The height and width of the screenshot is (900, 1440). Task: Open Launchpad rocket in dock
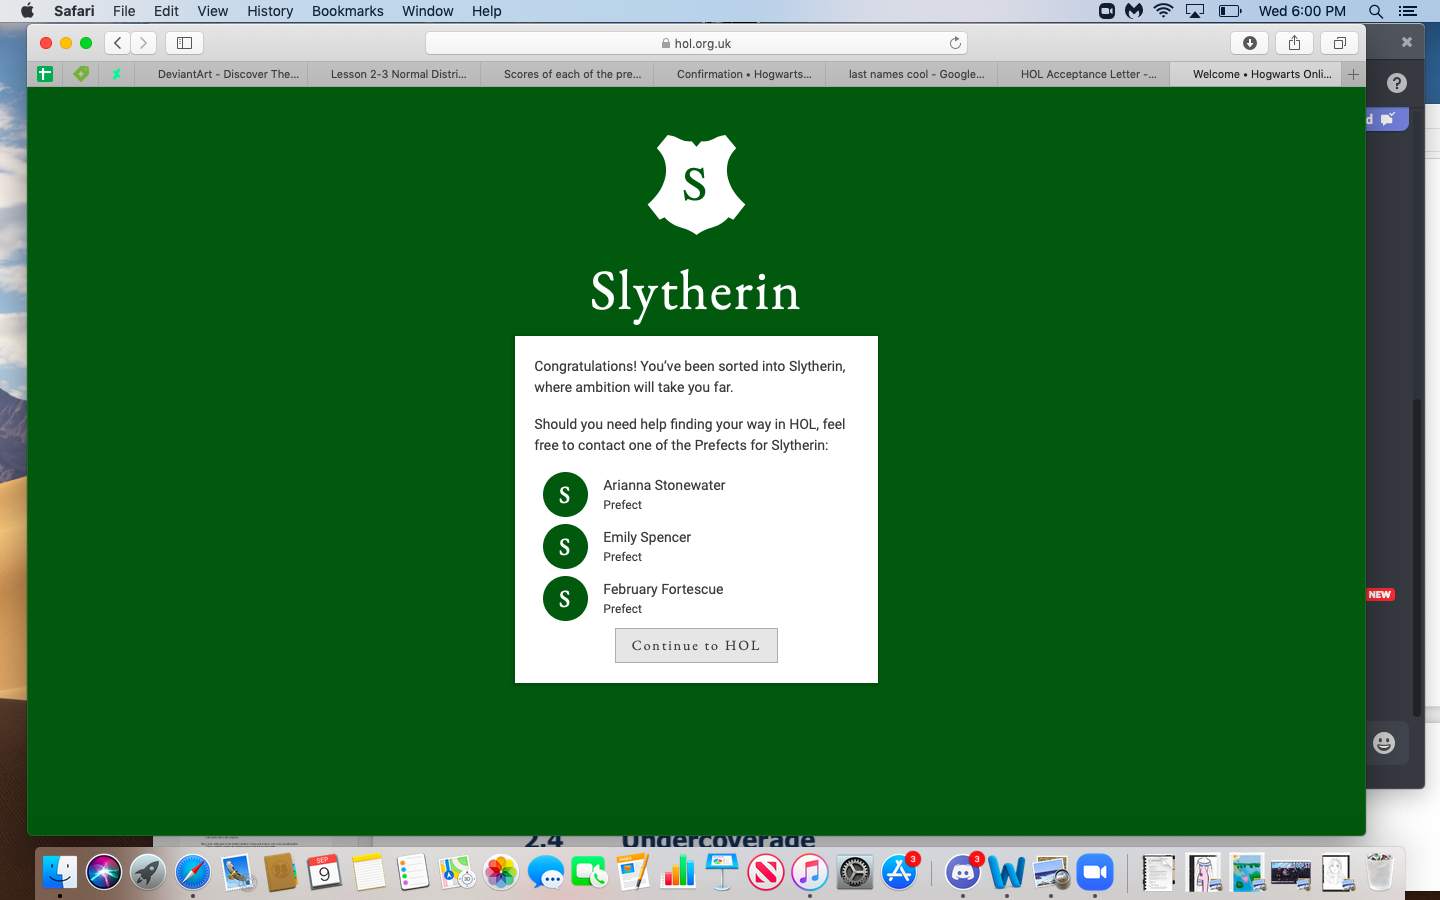[148, 872]
